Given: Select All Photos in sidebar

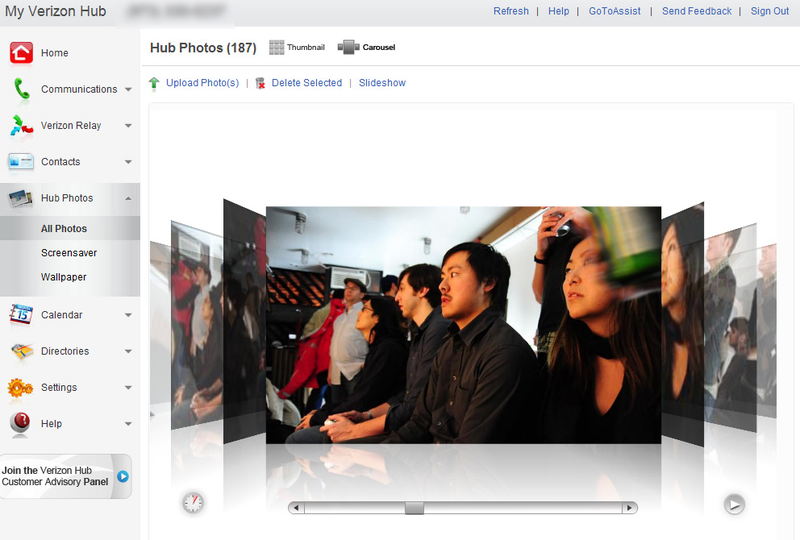Looking at the screenshot, I should pyautogui.click(x=64, y=229).
